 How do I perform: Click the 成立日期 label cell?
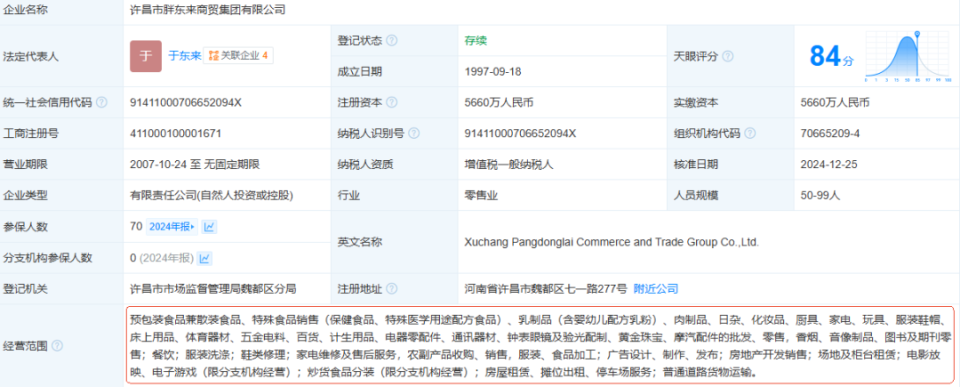tap(394, 72)
